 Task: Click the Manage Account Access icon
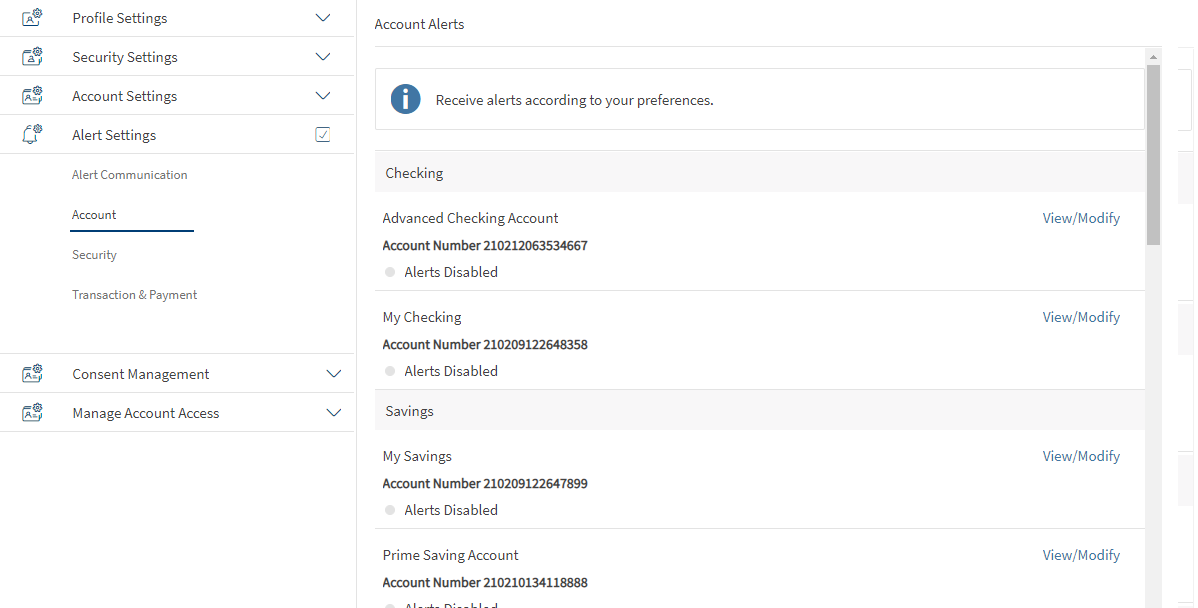click(x=32, y=413)
